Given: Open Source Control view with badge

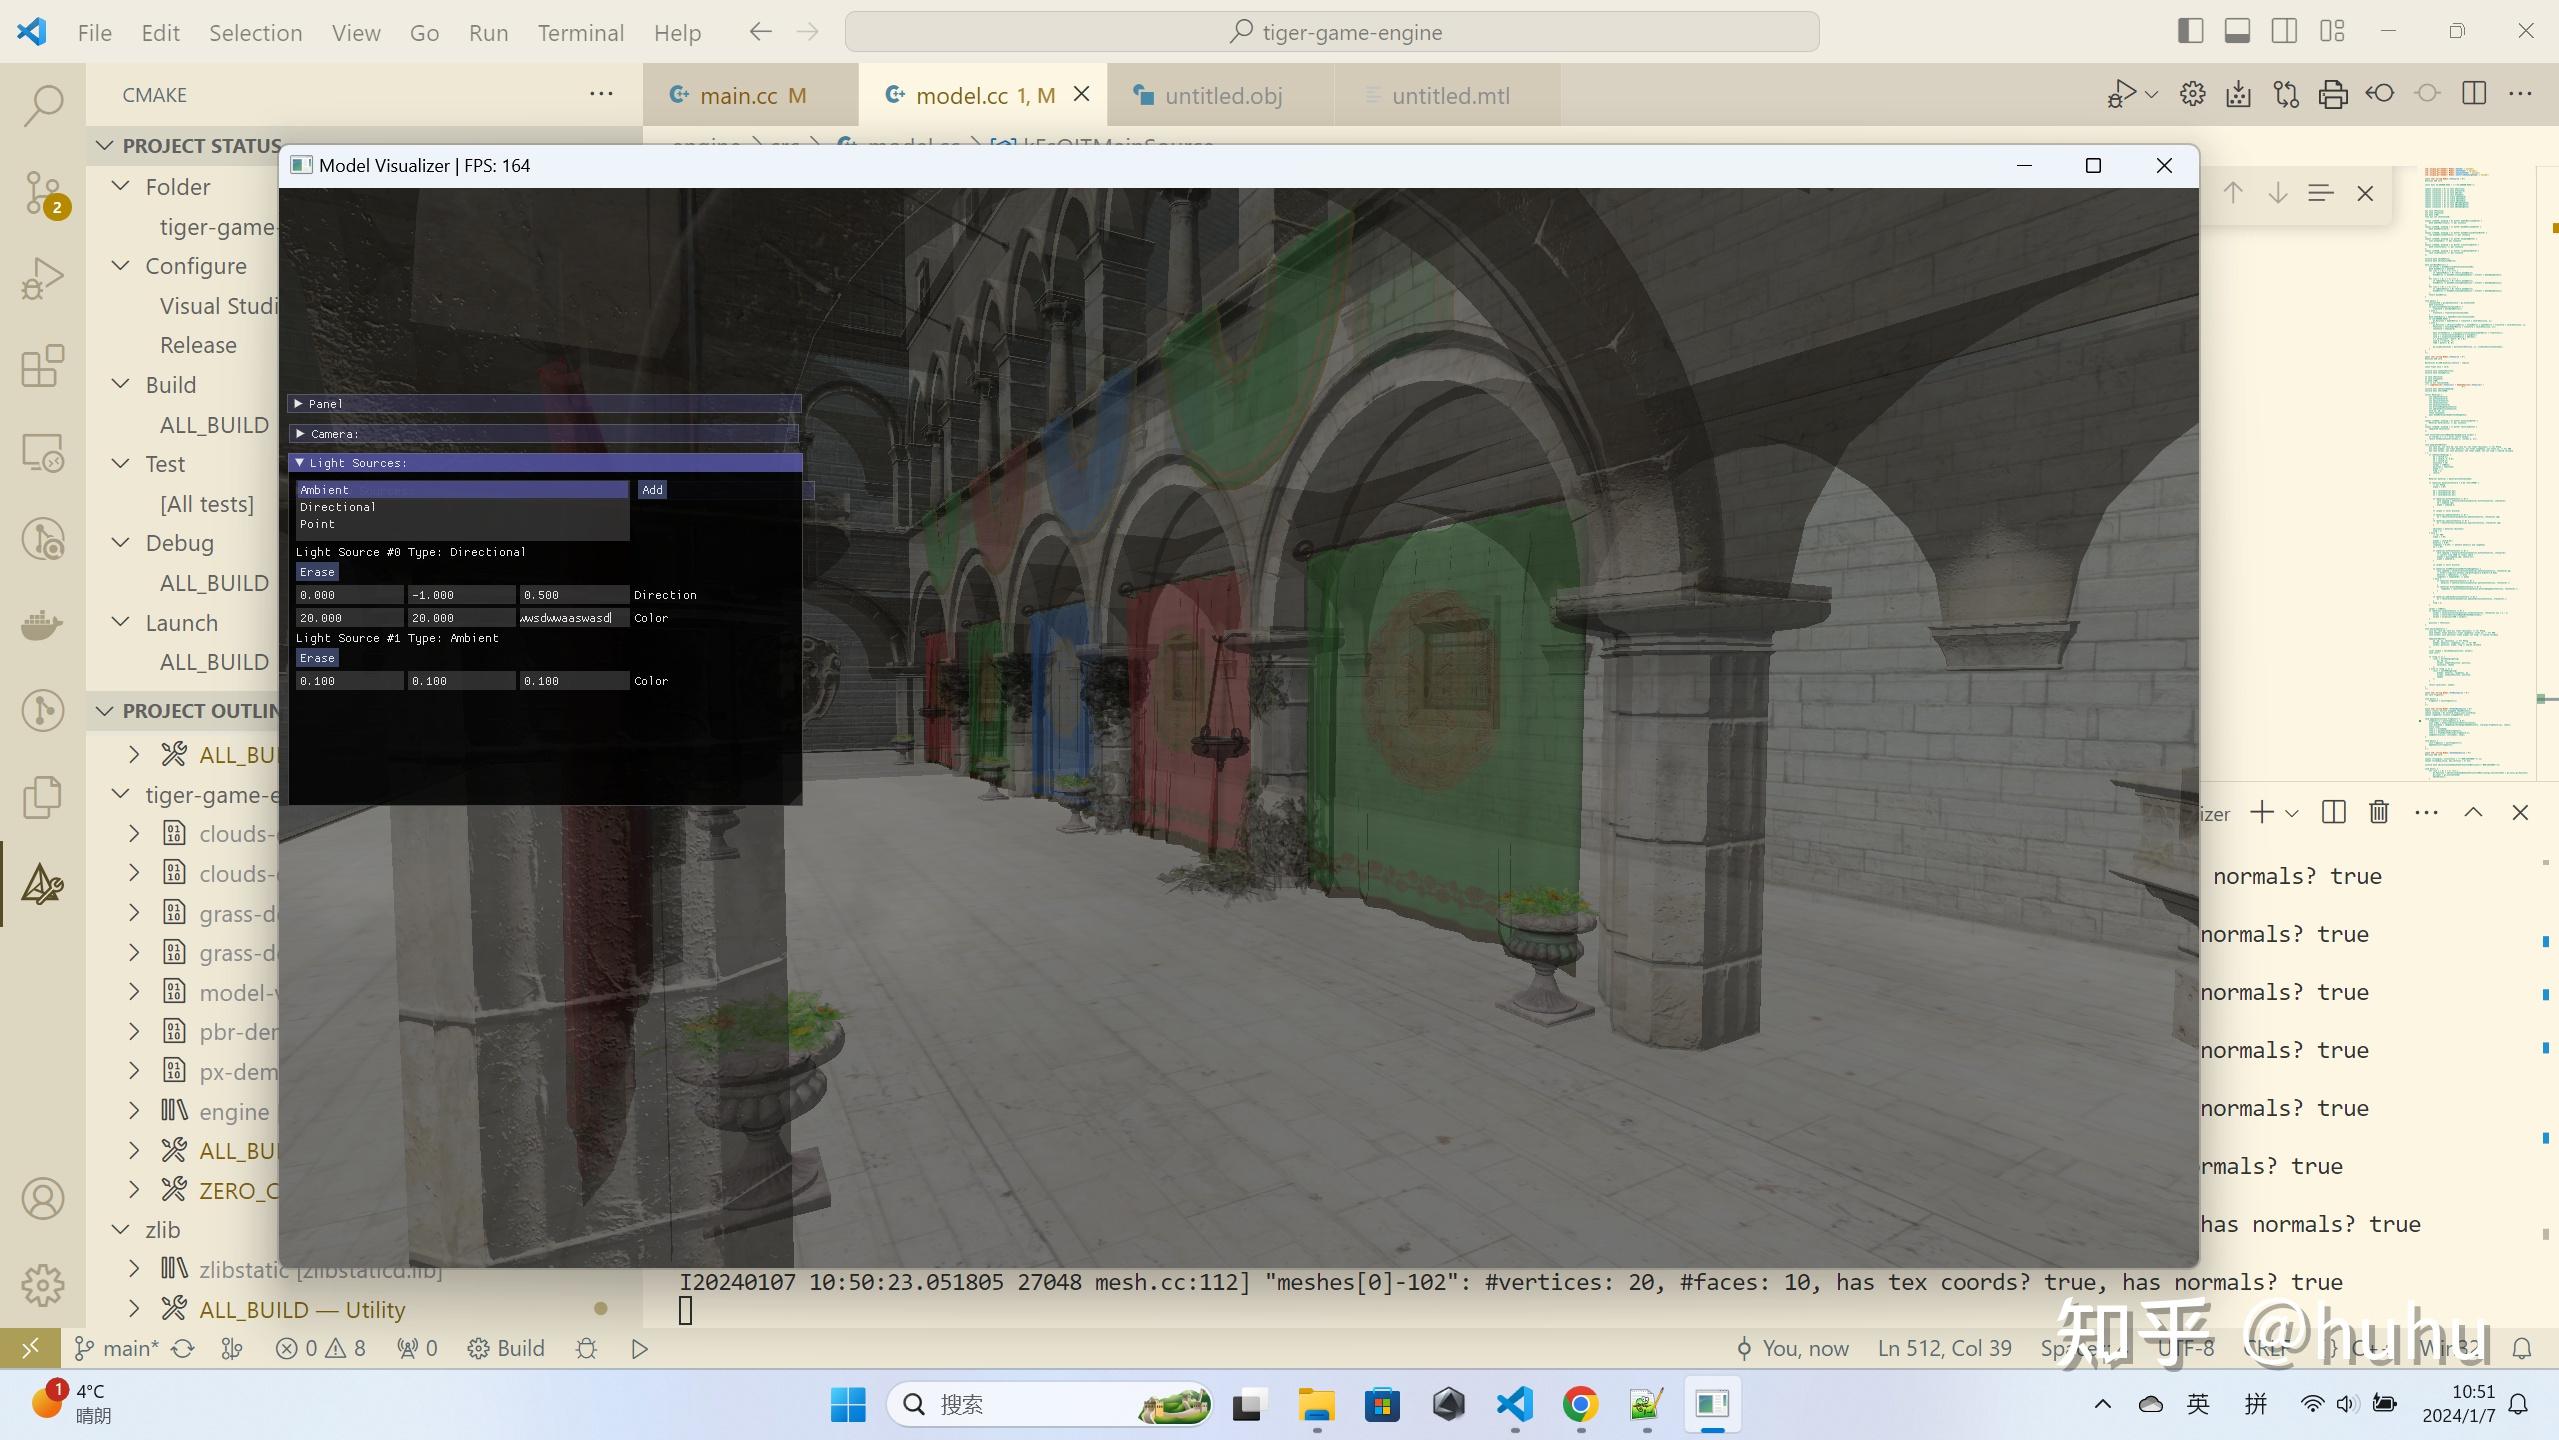Looking at the screenshot, I should 43,191.
